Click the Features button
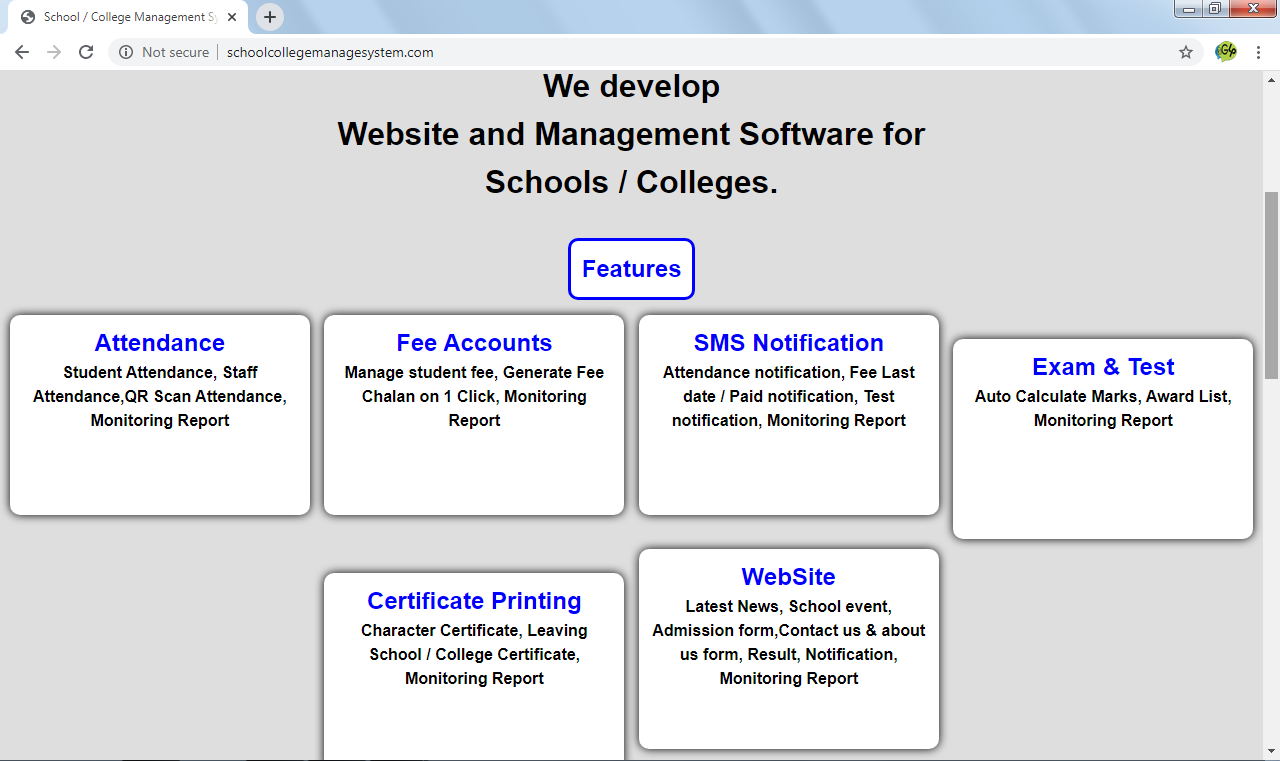The height and width of the screenshot is (761, 1280). click(631, 269)
